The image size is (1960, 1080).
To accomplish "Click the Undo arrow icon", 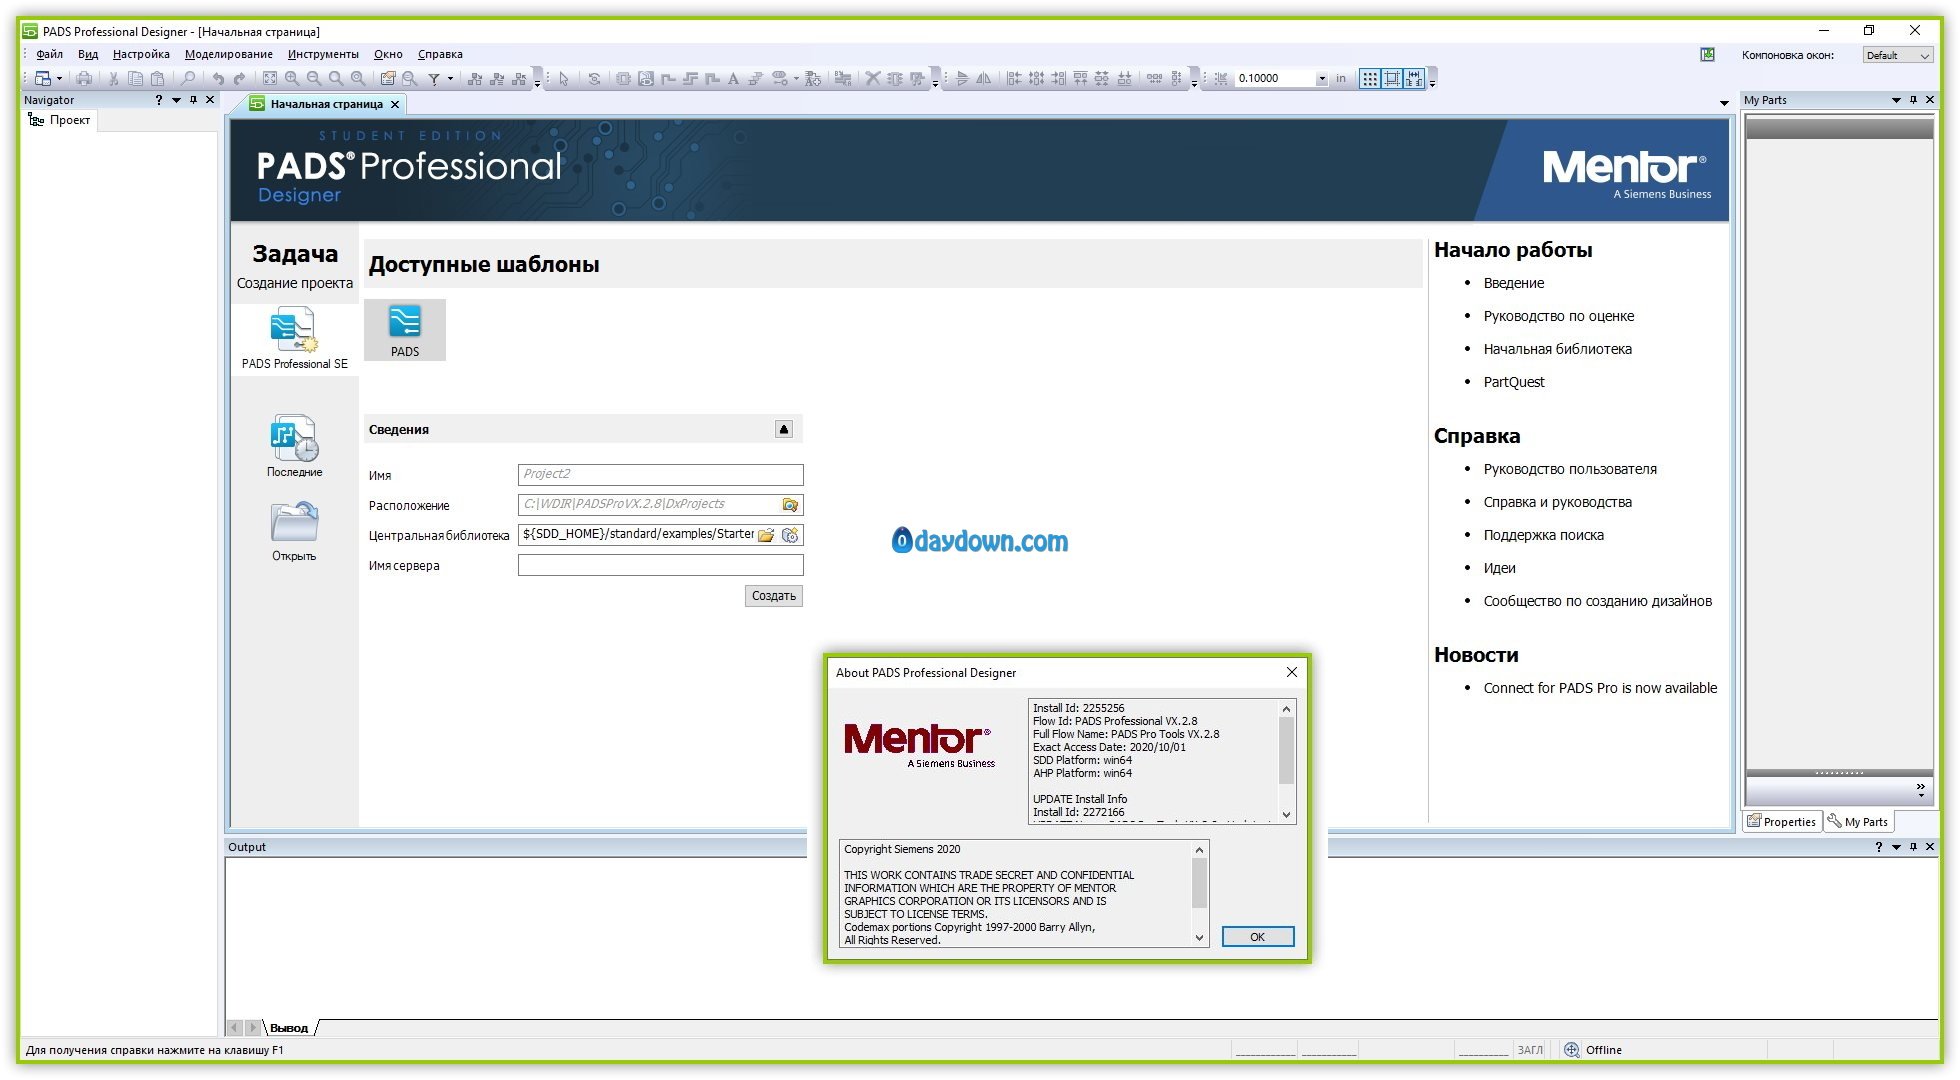I will pos(217,78).
